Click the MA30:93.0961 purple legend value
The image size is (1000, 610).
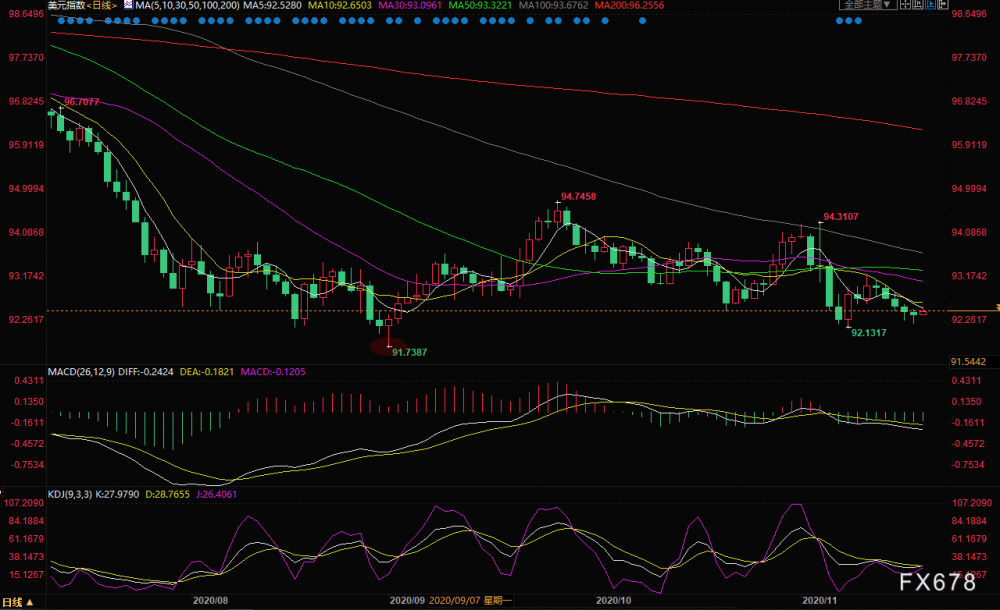[x=409, y=5]
